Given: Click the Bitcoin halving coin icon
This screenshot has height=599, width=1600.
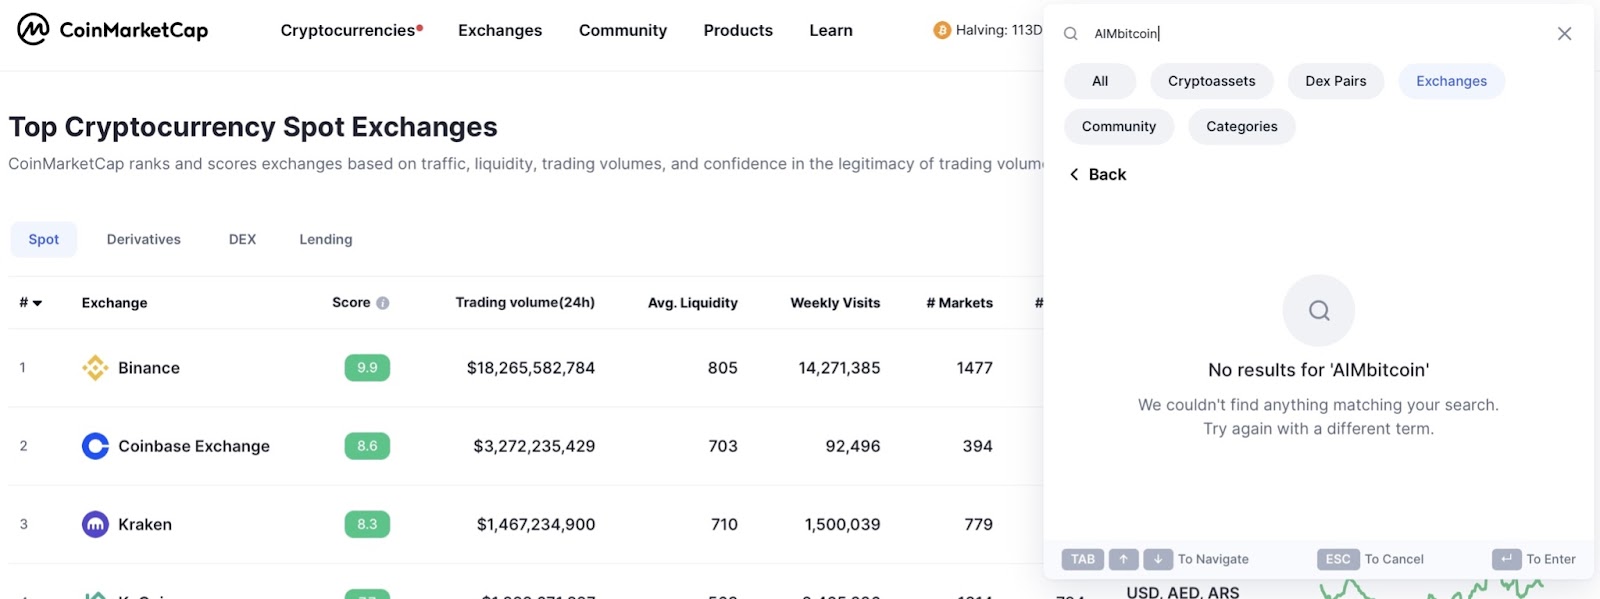Looking at the screenshot, I should point(942,30).
